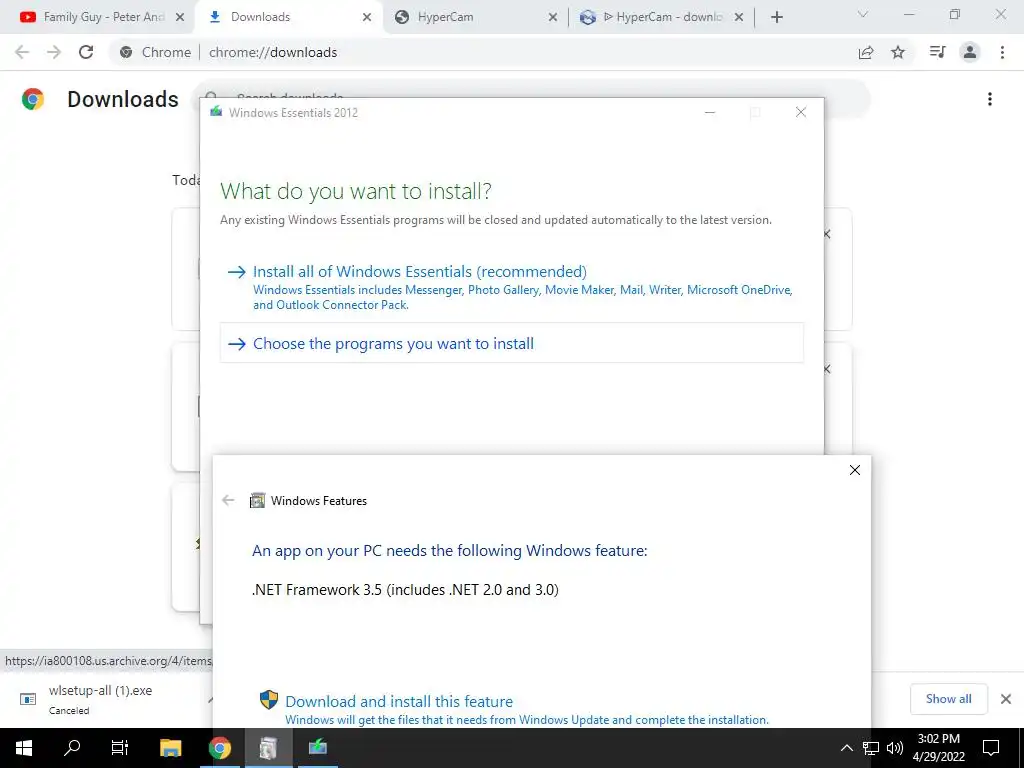Click Google Chrome taskbar icon
The image size is (1024, 768).
219,748
